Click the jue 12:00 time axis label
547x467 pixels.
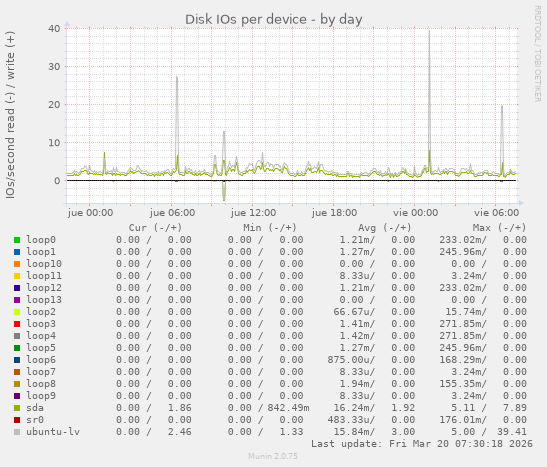[253, 213]
